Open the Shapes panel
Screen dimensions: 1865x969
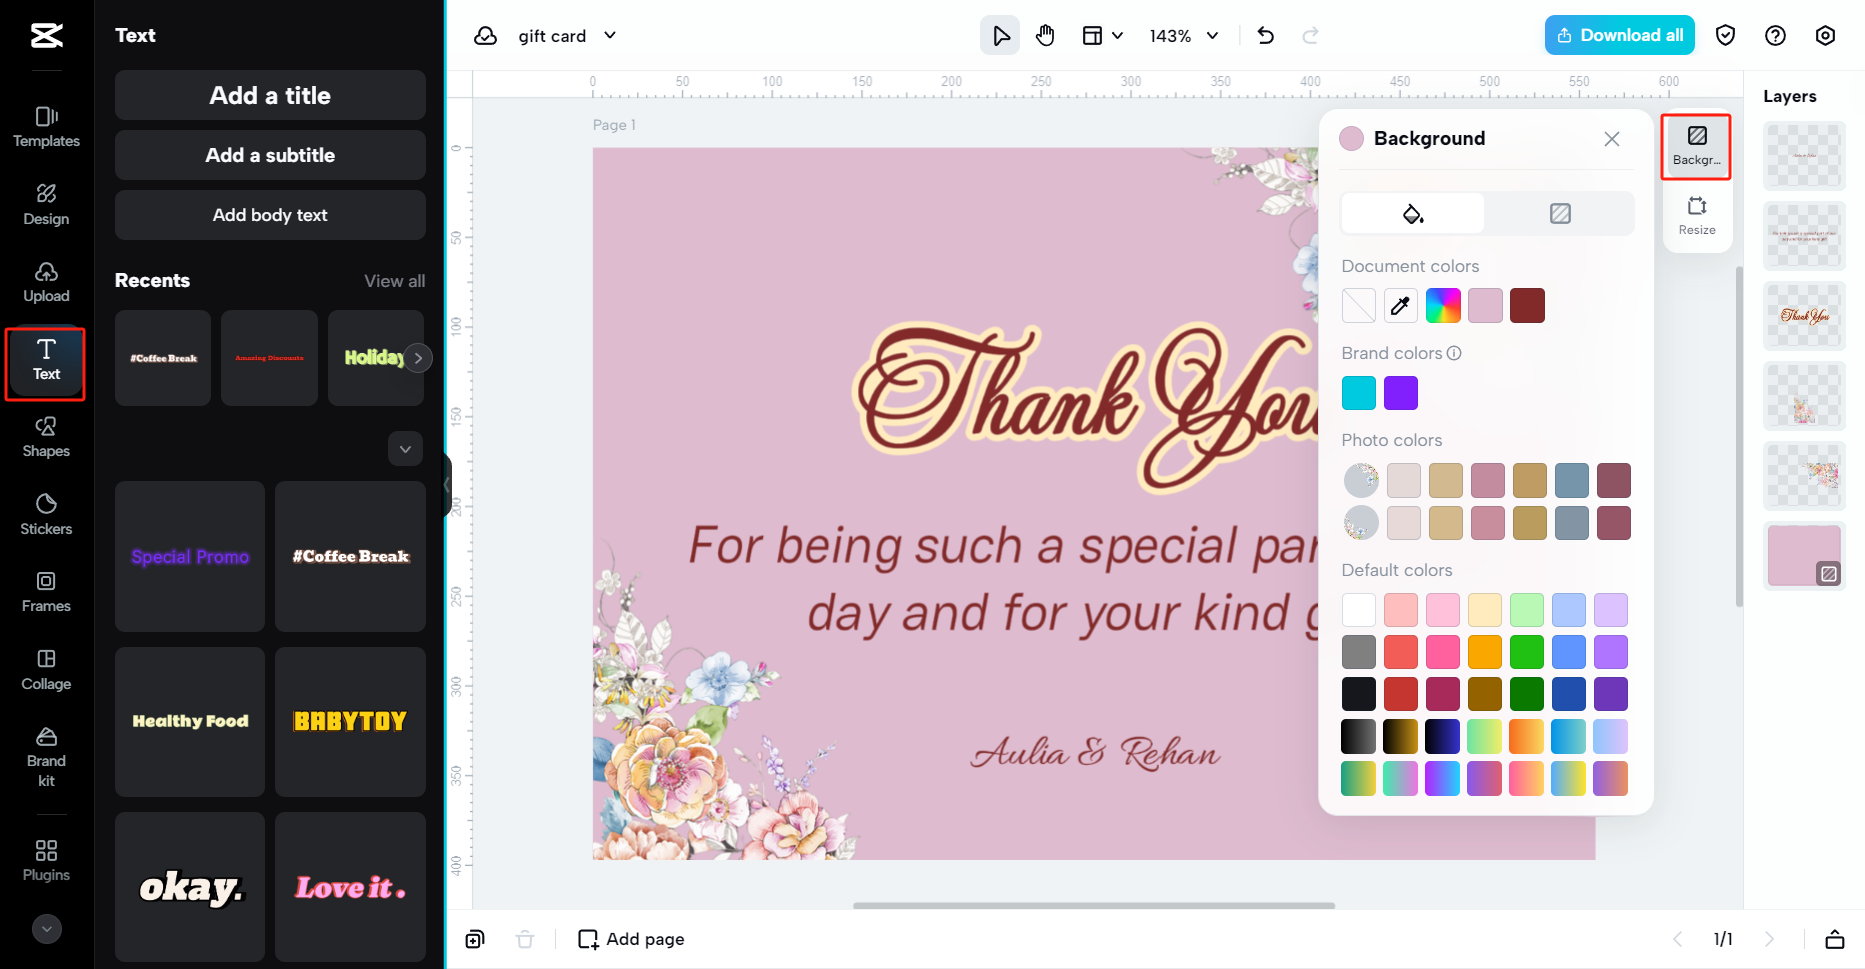(x=45, y=435)
